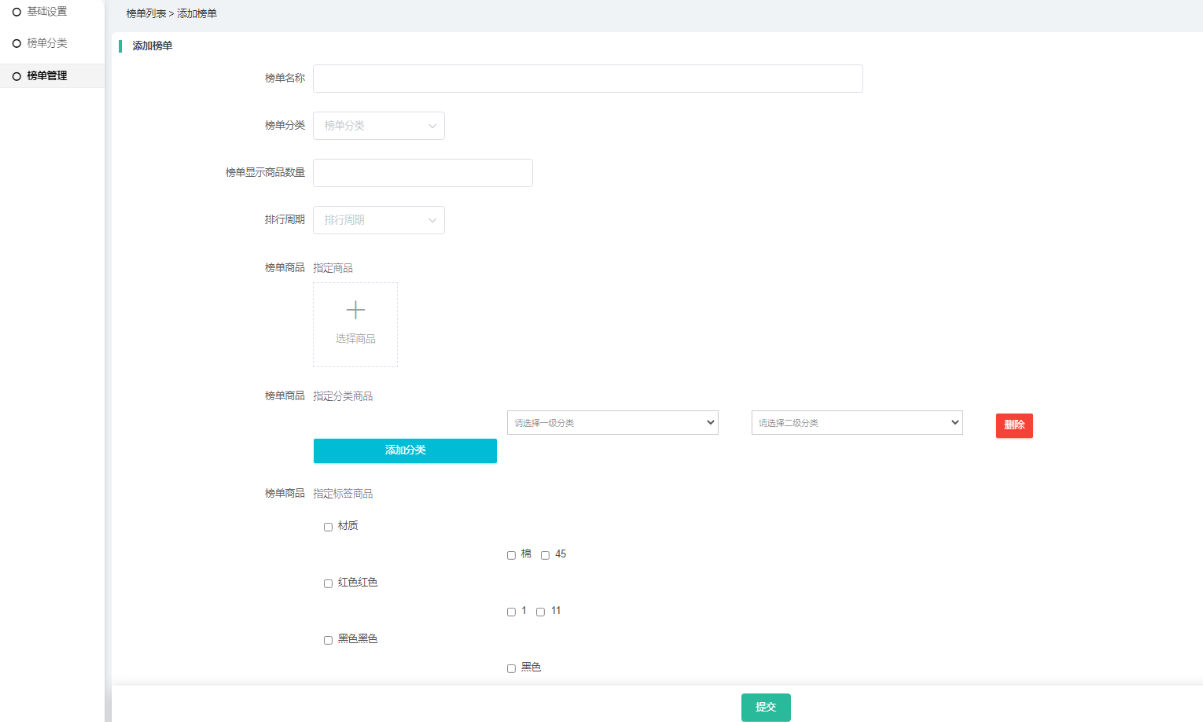
Task: Open the 请选择一级分类 select box
Action: pyautogui.click(x=613, y=423)
